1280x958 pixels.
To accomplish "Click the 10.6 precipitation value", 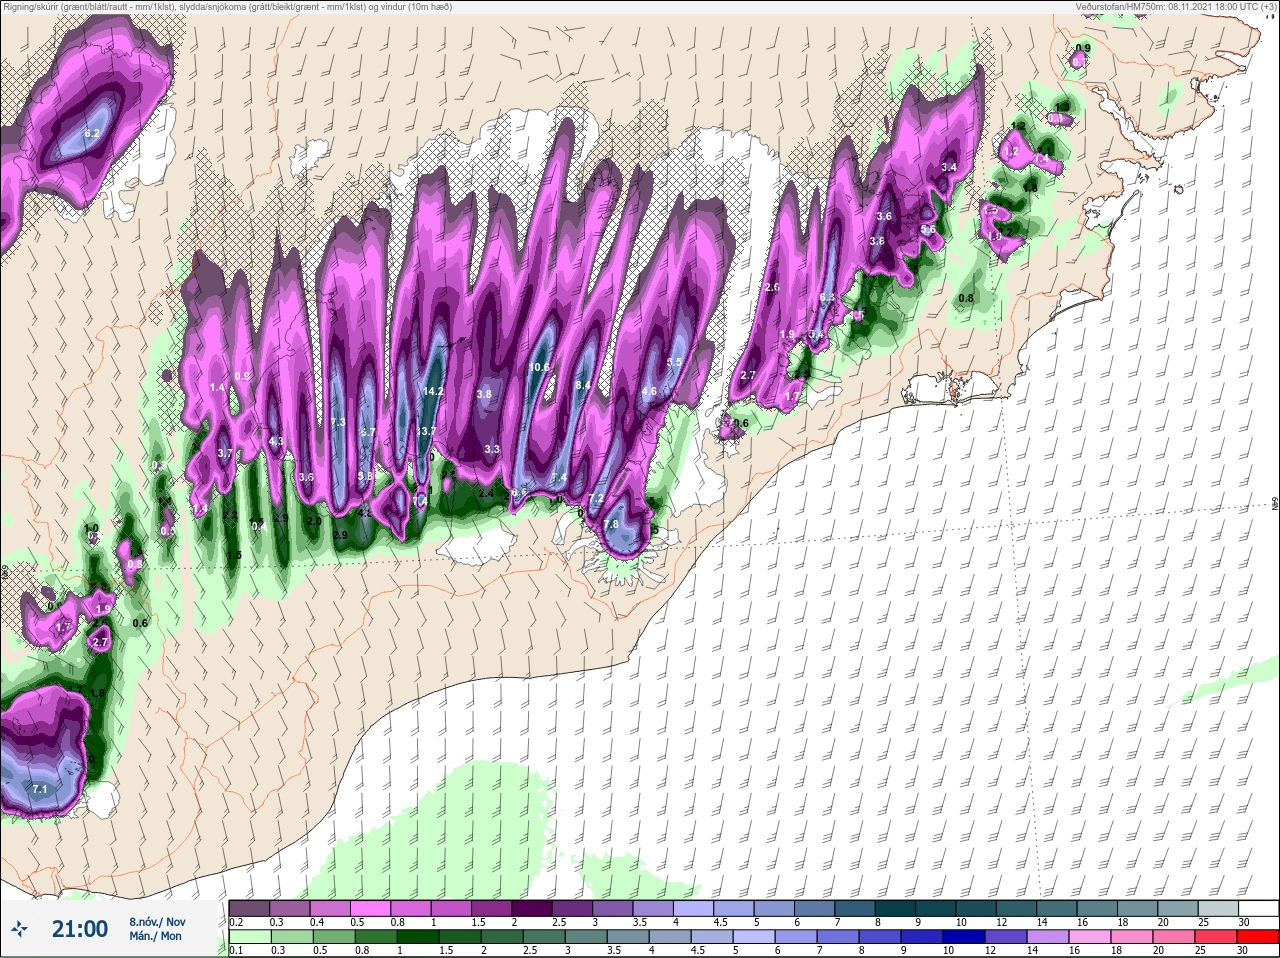I will click(x=540, y=367).
